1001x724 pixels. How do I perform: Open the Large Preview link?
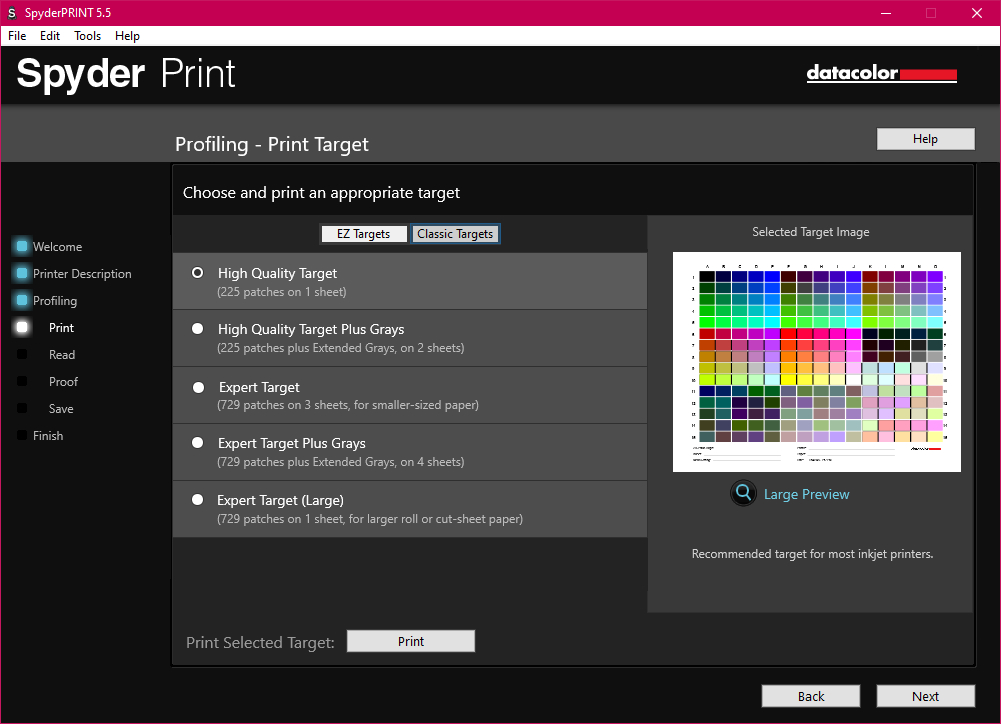pyautogui.click(x=806, y=494)
